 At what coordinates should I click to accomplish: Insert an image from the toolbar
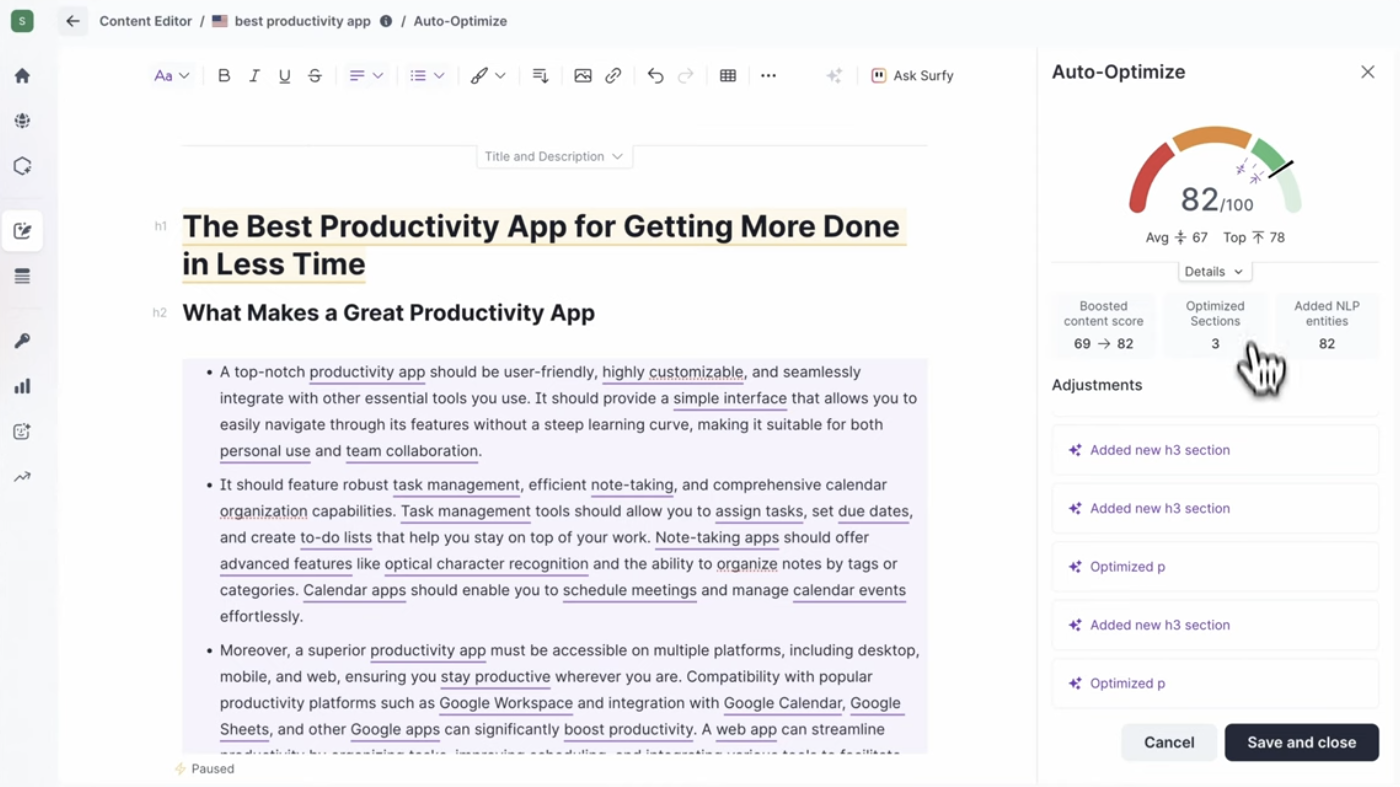pos(583,76)
